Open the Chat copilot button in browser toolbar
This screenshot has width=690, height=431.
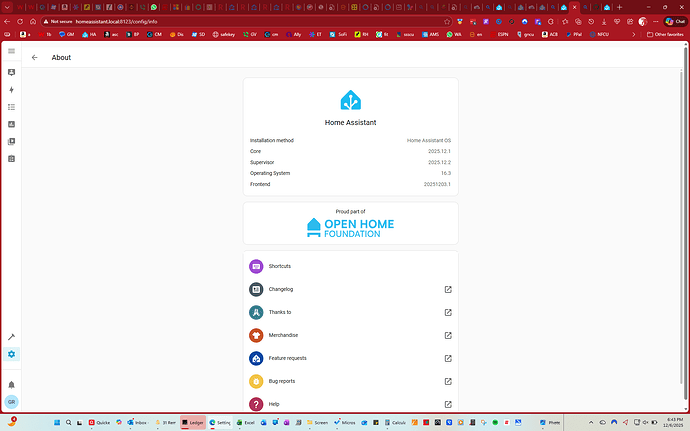point(675,21)
